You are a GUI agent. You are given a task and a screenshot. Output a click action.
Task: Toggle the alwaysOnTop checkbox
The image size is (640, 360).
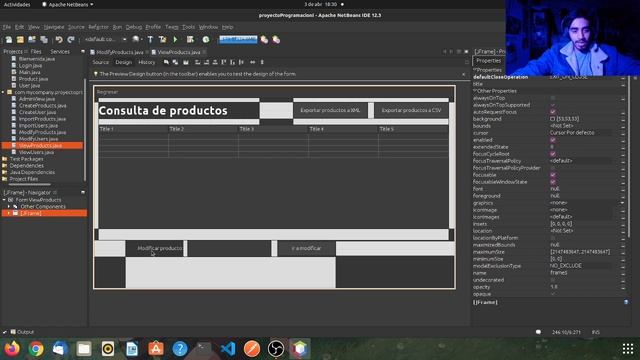553,98
